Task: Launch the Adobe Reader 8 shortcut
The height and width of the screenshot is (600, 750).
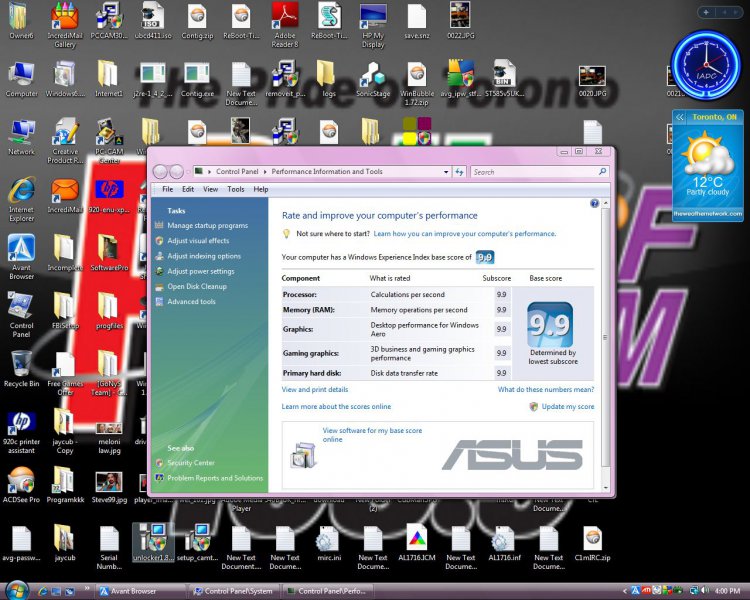Action: pos(285,25)
